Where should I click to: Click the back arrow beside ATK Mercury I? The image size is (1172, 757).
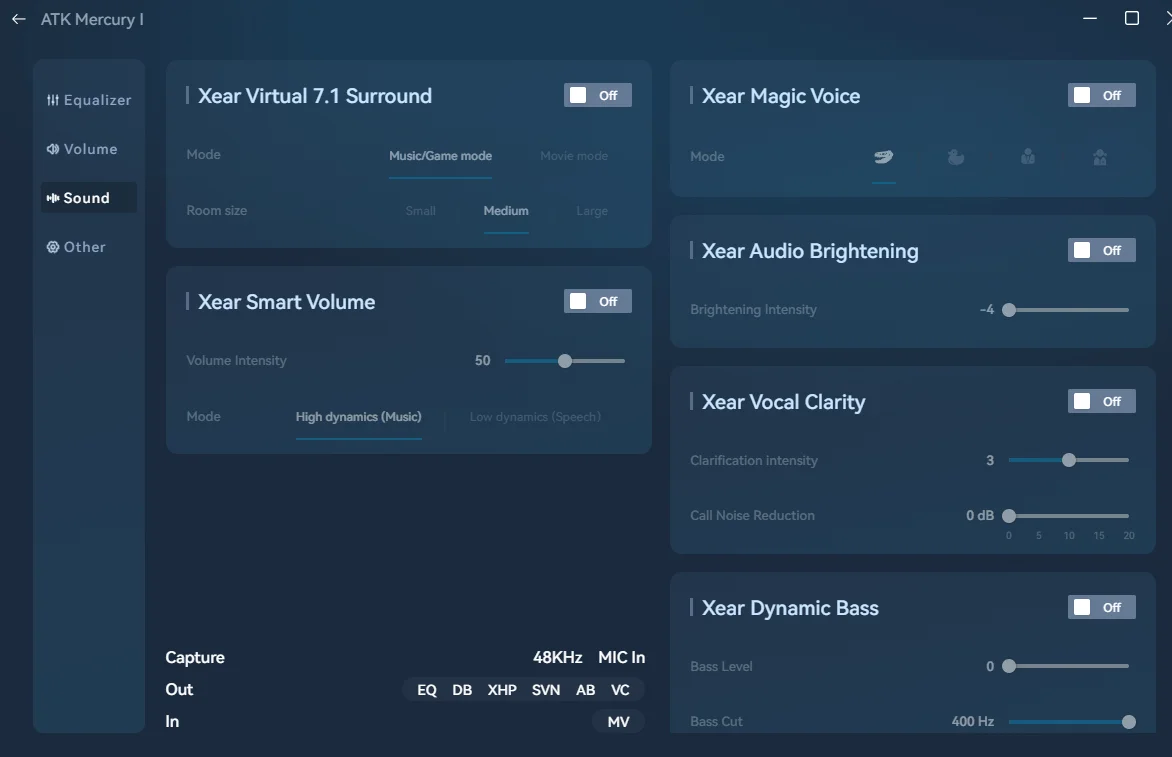18,19
